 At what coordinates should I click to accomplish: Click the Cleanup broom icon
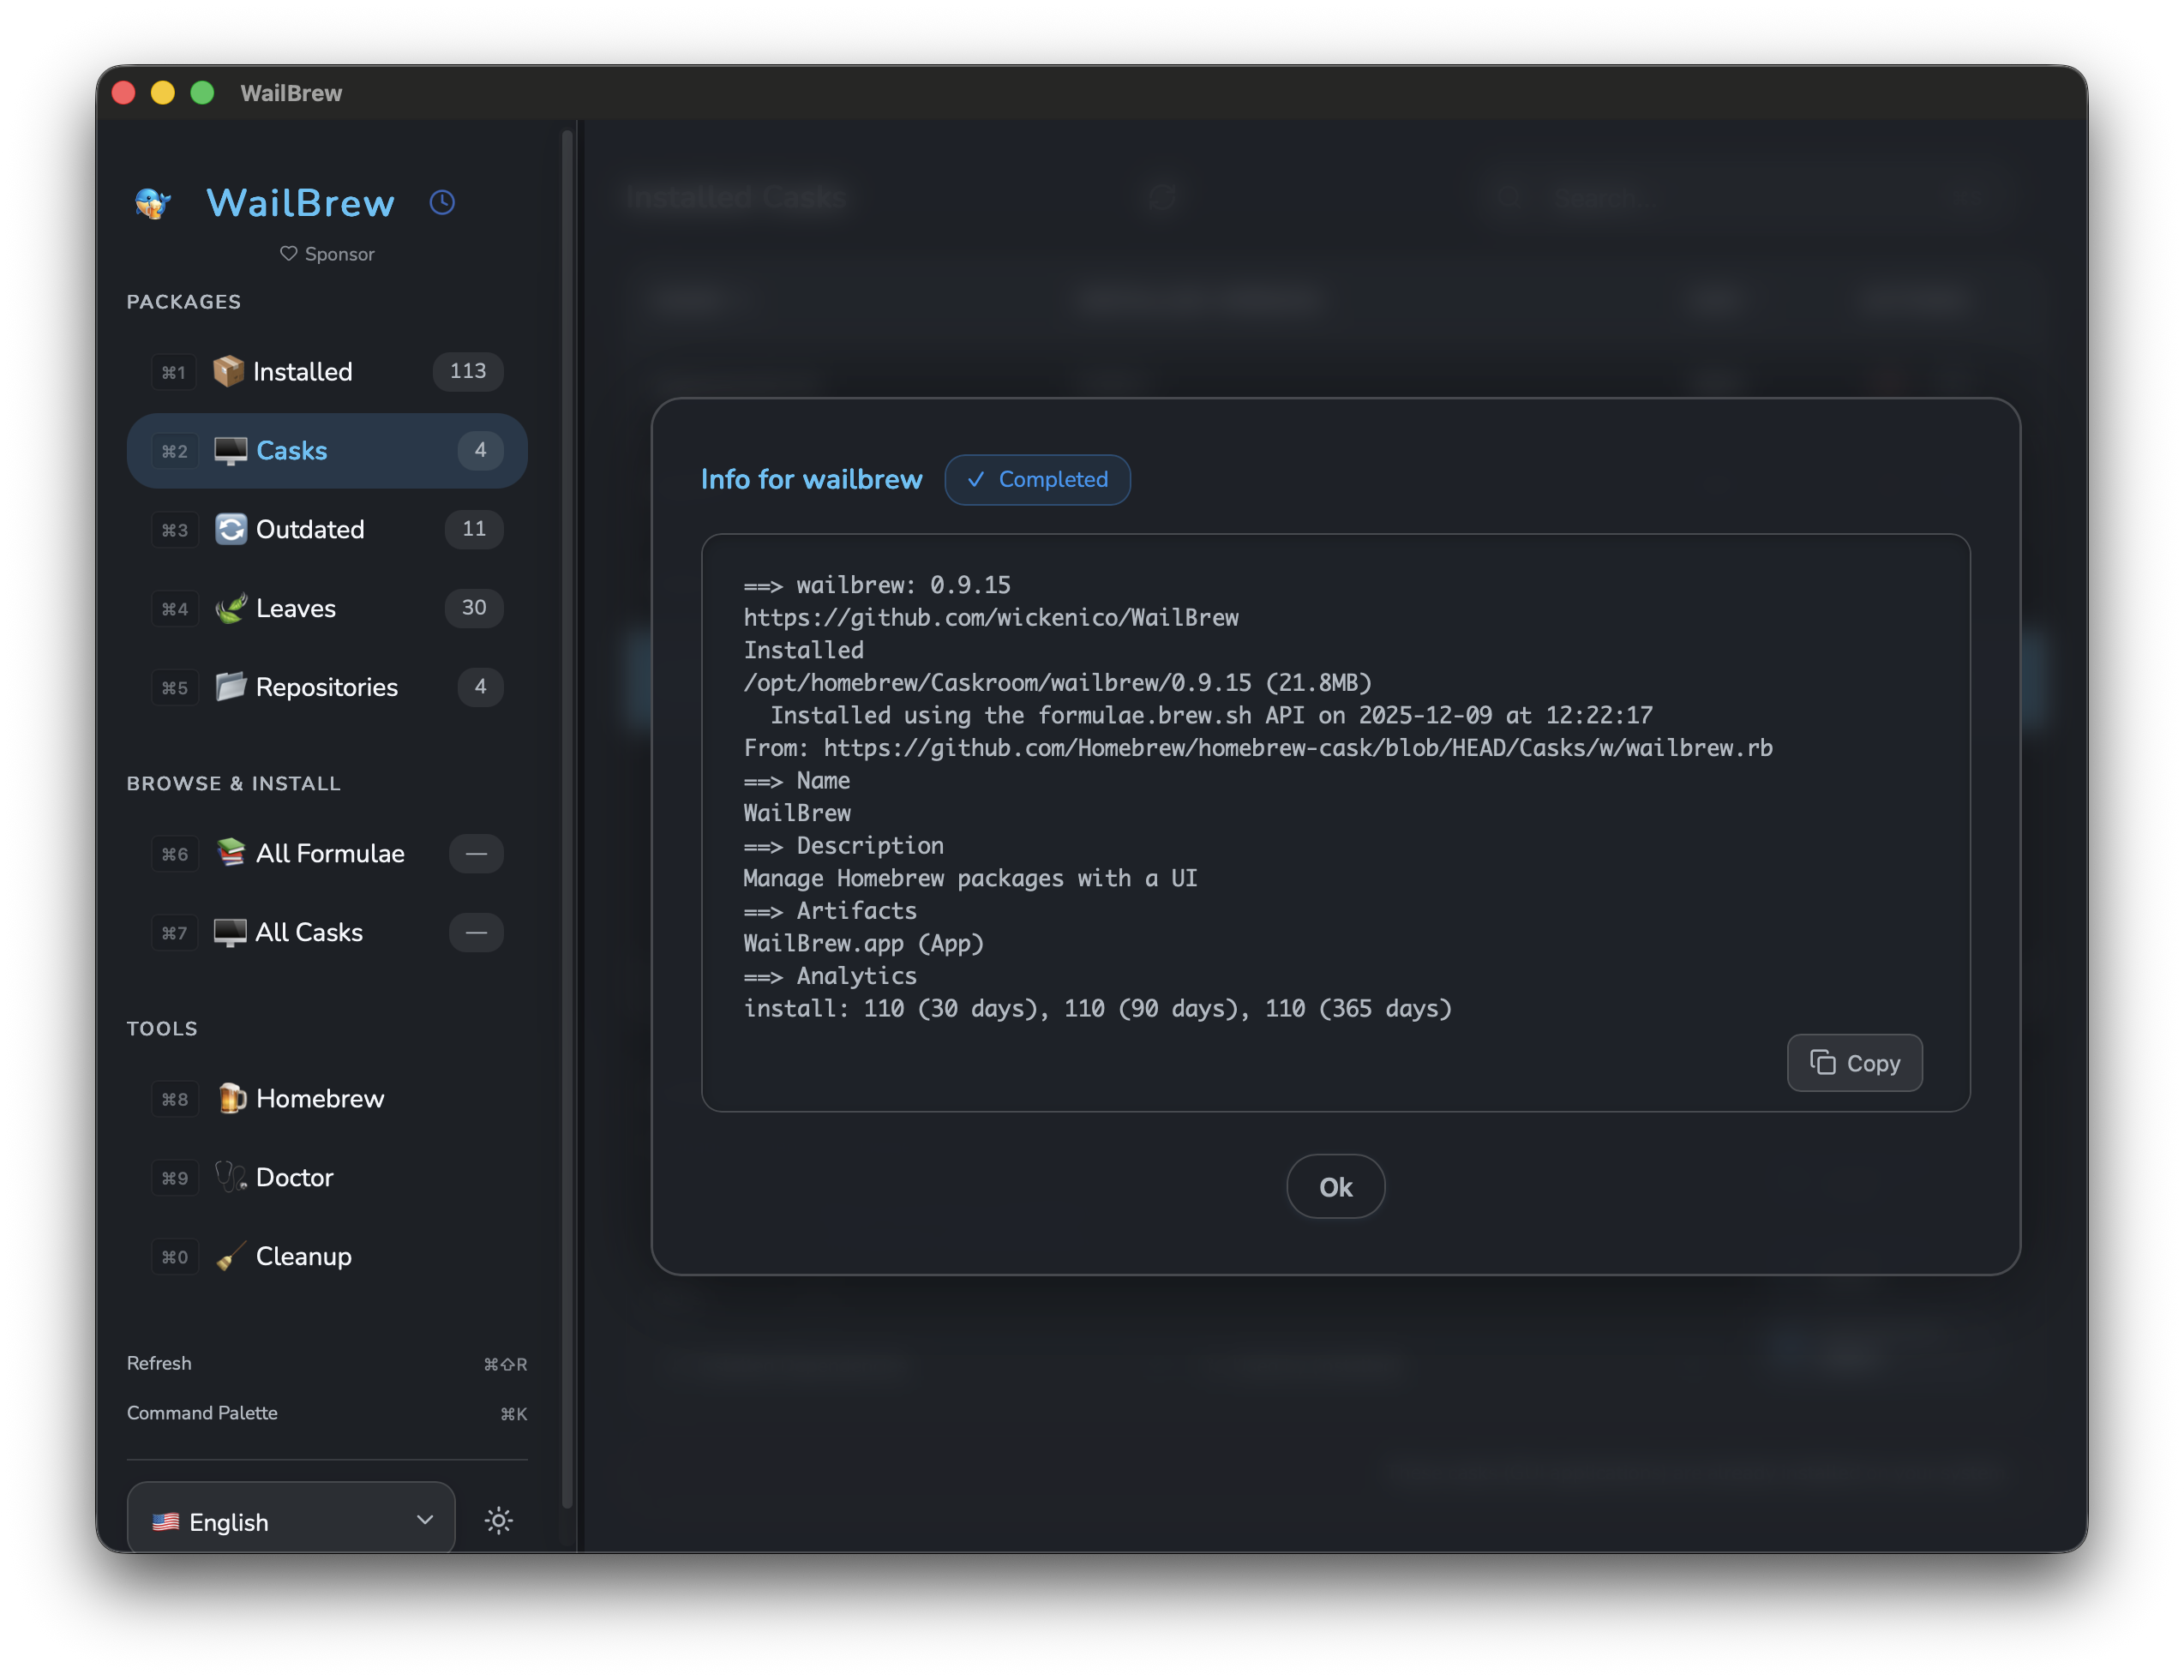pyautogui.click(x=231, y=1256)
